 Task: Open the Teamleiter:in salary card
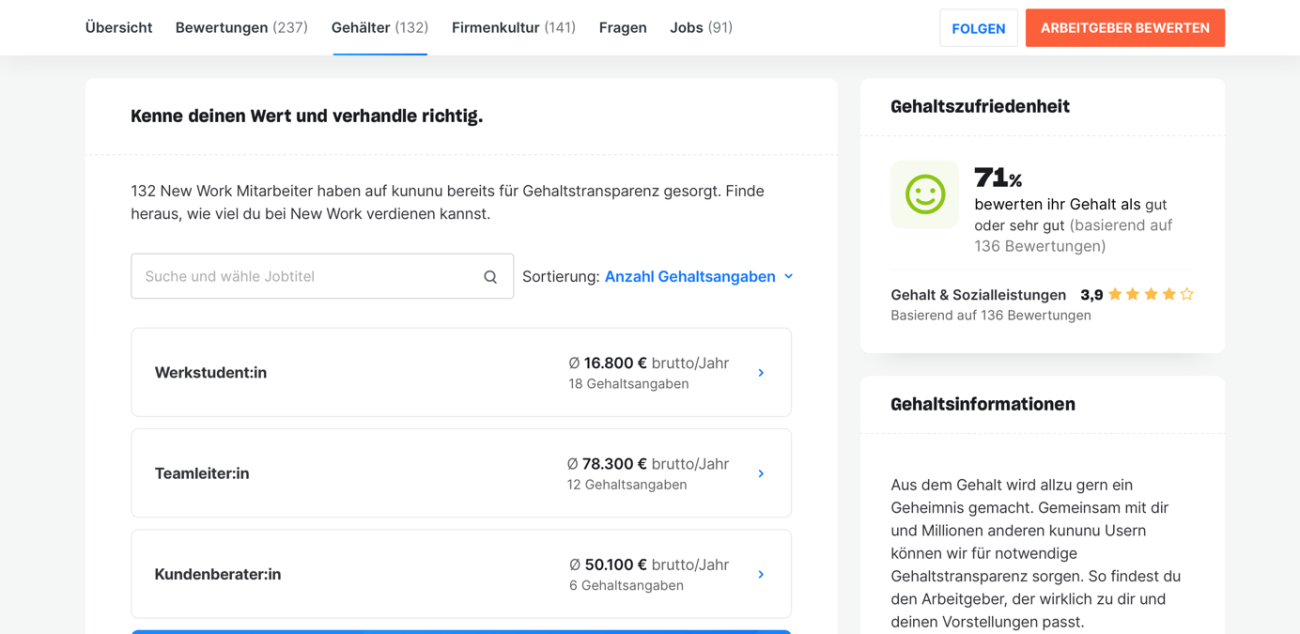(461, 473)
